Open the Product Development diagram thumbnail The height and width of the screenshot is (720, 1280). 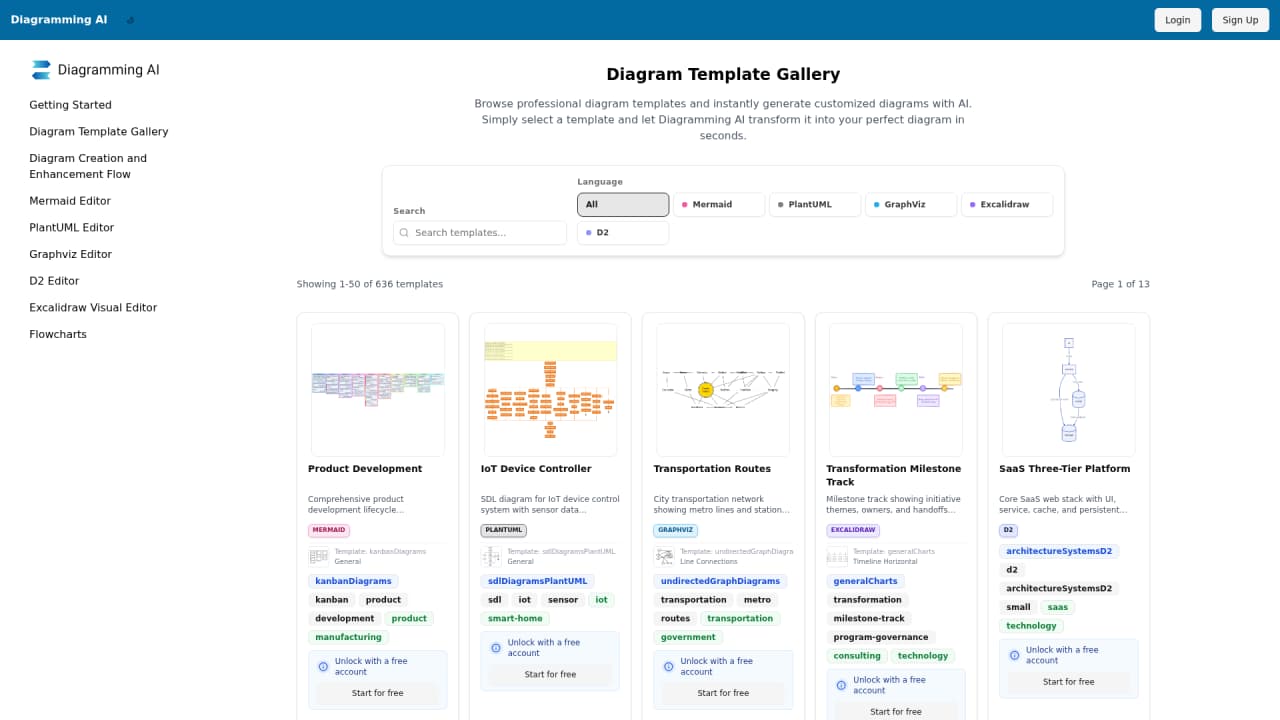pos(378,390)
